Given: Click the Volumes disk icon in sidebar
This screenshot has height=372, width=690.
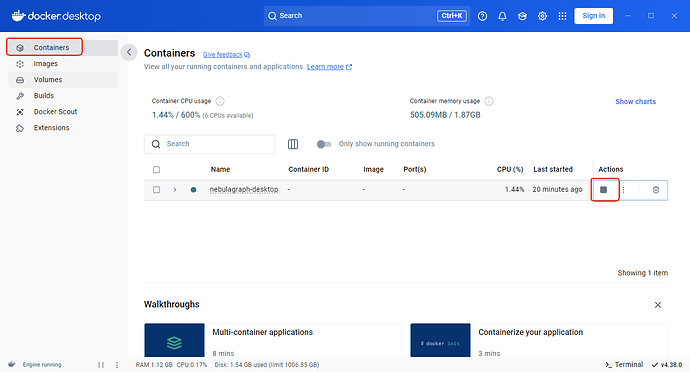Looking at the screenshot, I should point(20,80).
